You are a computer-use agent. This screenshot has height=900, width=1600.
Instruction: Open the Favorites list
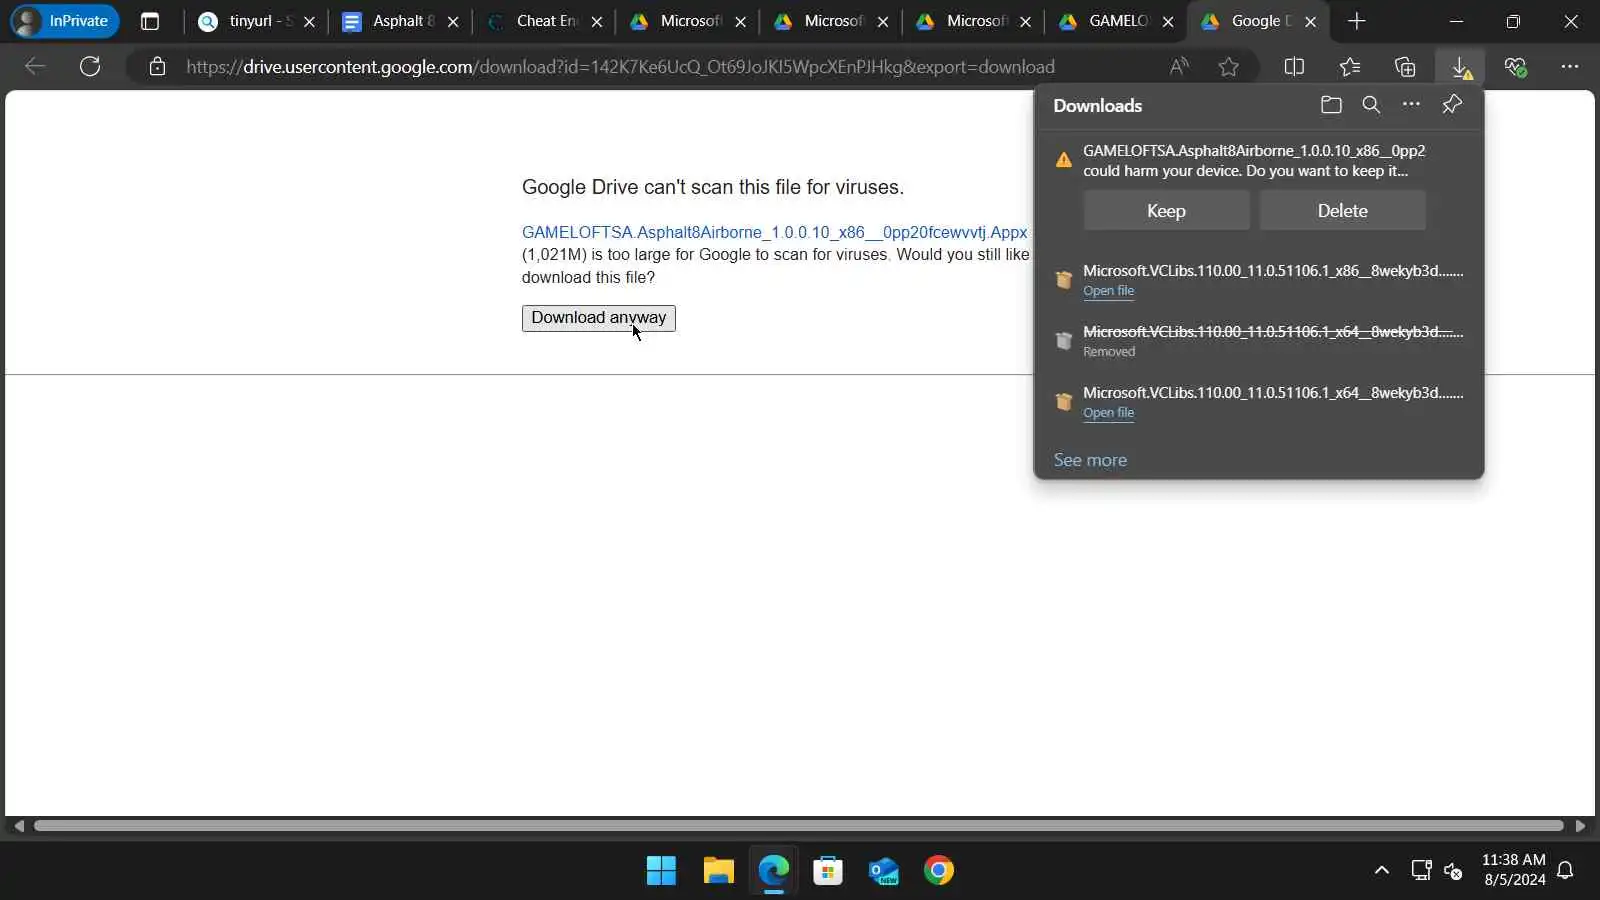click(1350, 67)
